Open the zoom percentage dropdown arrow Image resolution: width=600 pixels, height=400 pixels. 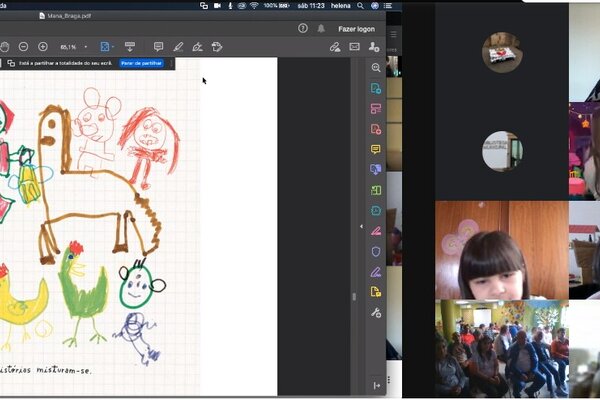coord(86,47)
